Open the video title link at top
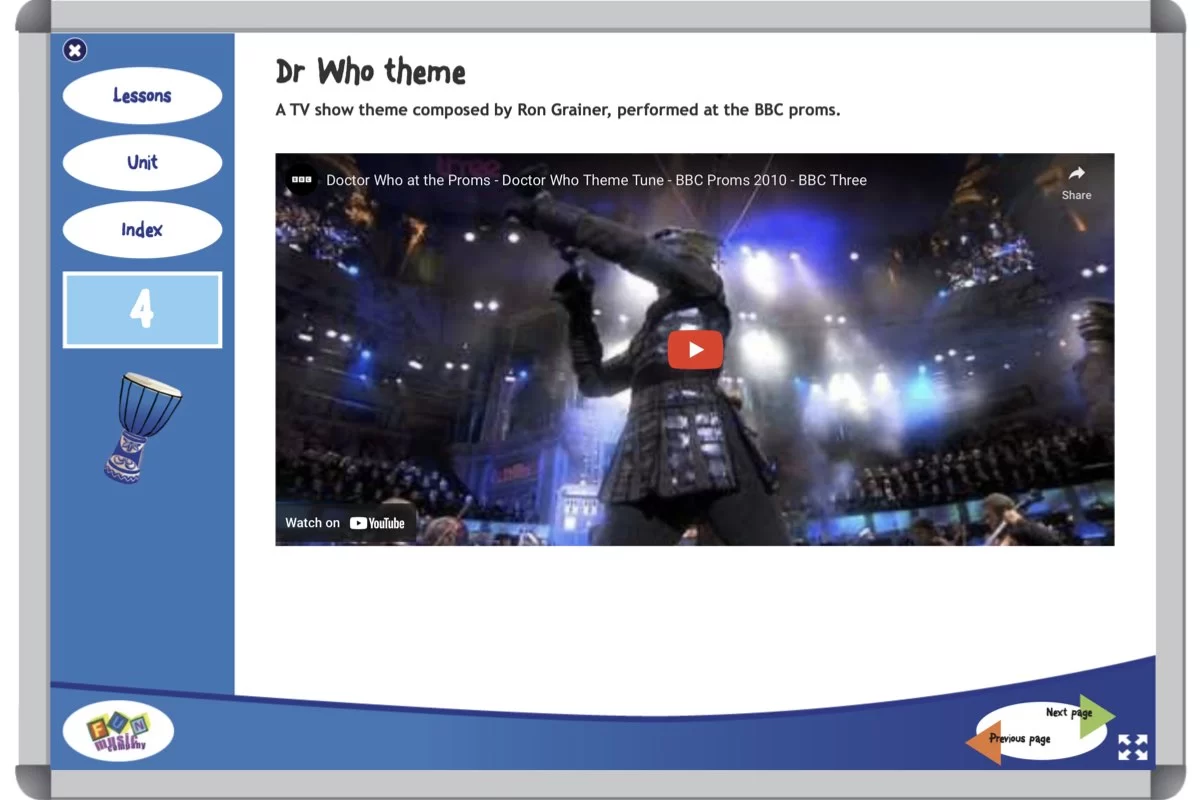Image resolution: width=1200 pixels, height=800 pixels. click(x=596, y=180)
